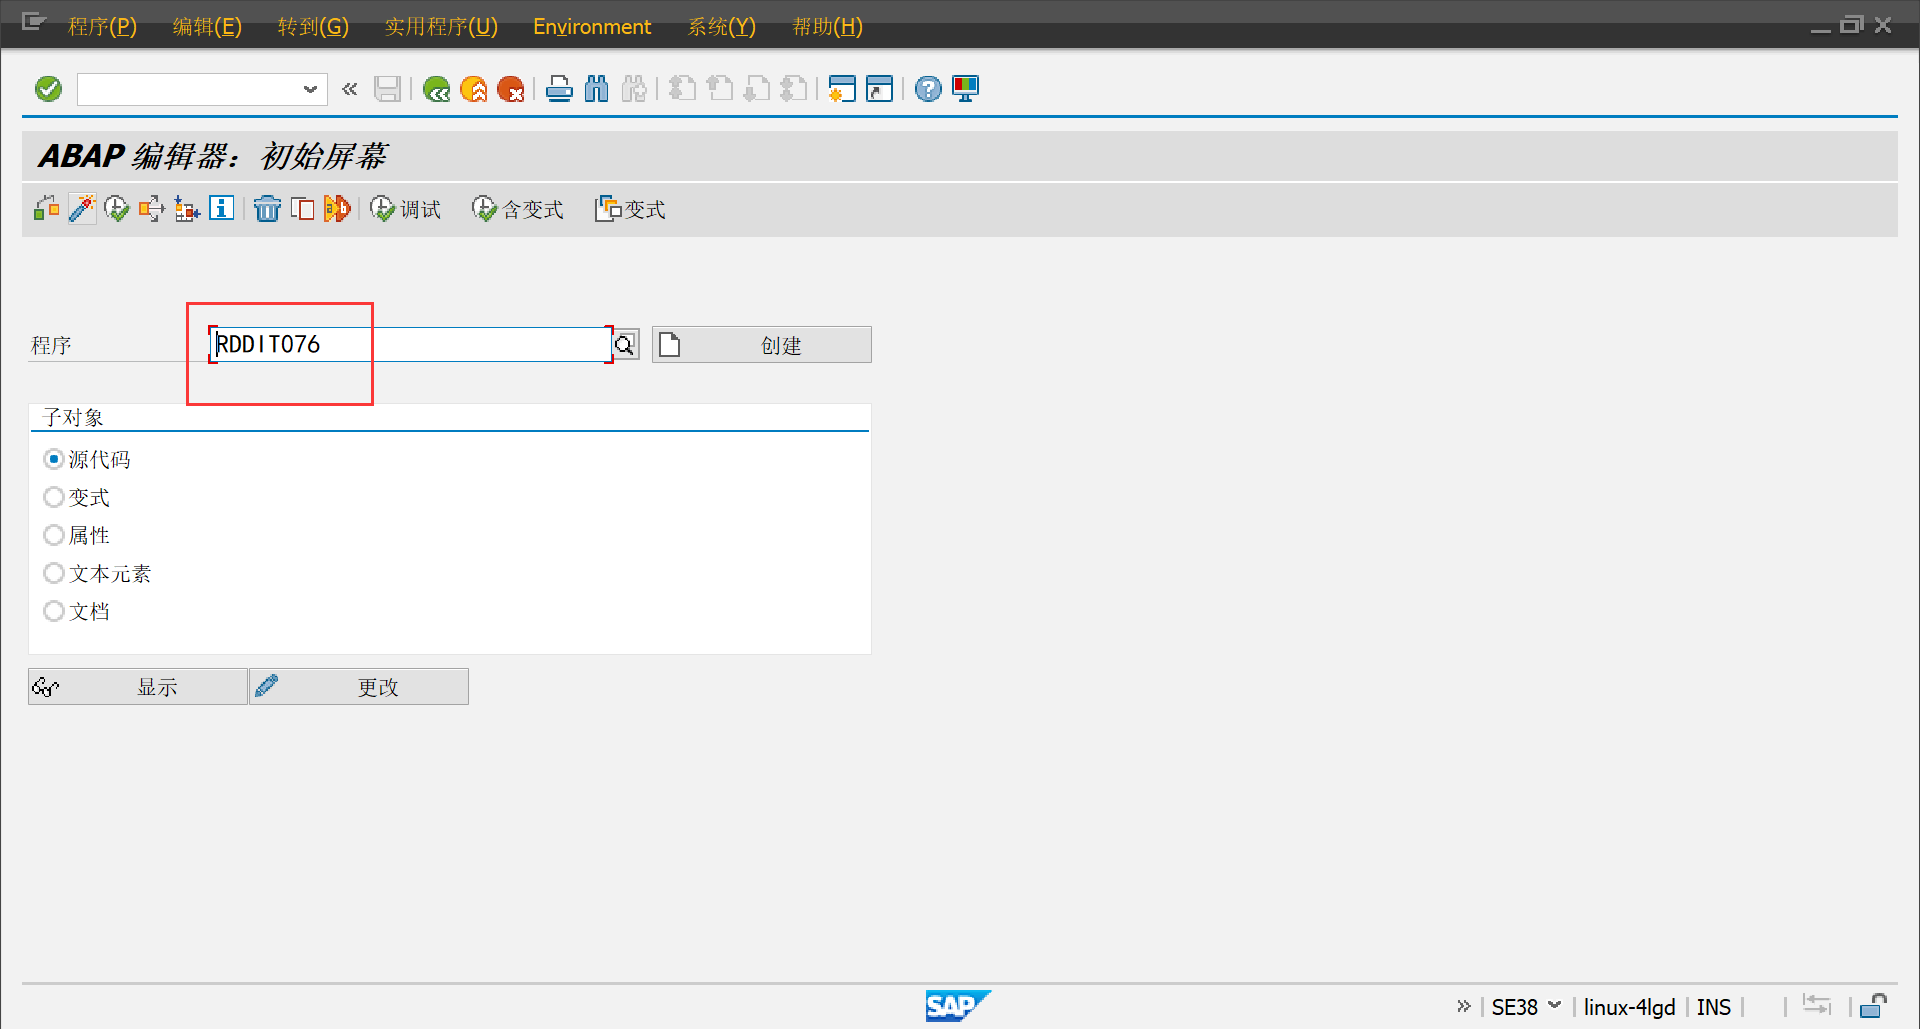Viewport: 1920px width, 1029px height.
Task: Click the status bar transfer arrows icon
Action: tap(1817, 1005)
